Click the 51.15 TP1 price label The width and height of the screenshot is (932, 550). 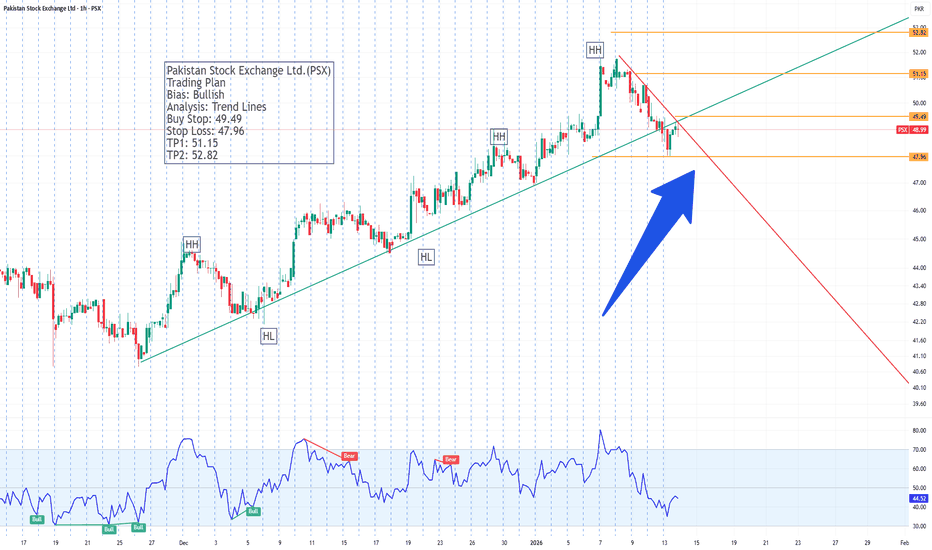[918, 74]
